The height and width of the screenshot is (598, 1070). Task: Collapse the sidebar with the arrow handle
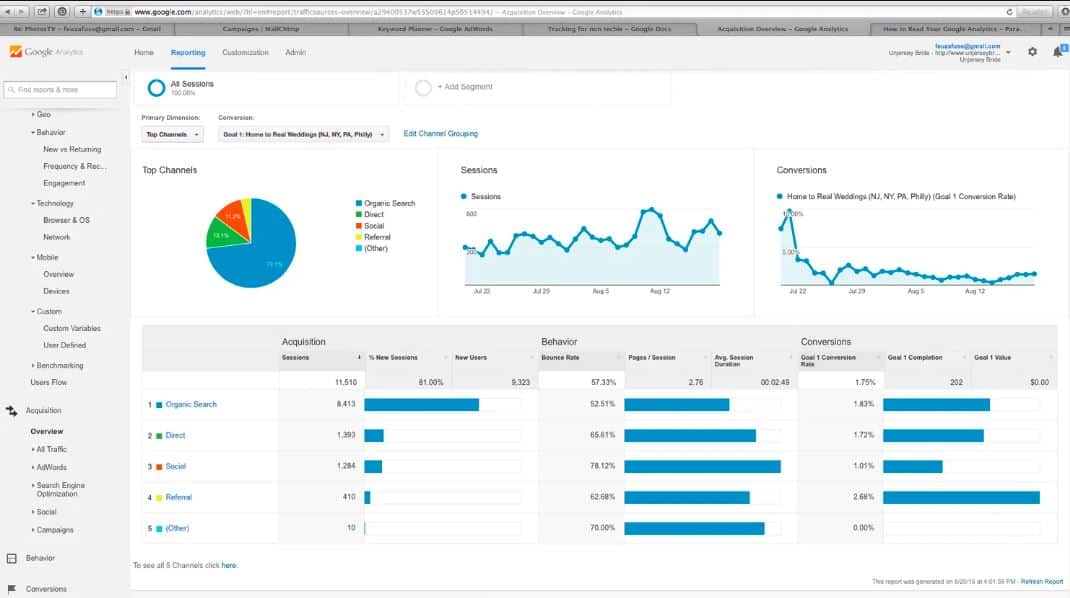point(126,77)
